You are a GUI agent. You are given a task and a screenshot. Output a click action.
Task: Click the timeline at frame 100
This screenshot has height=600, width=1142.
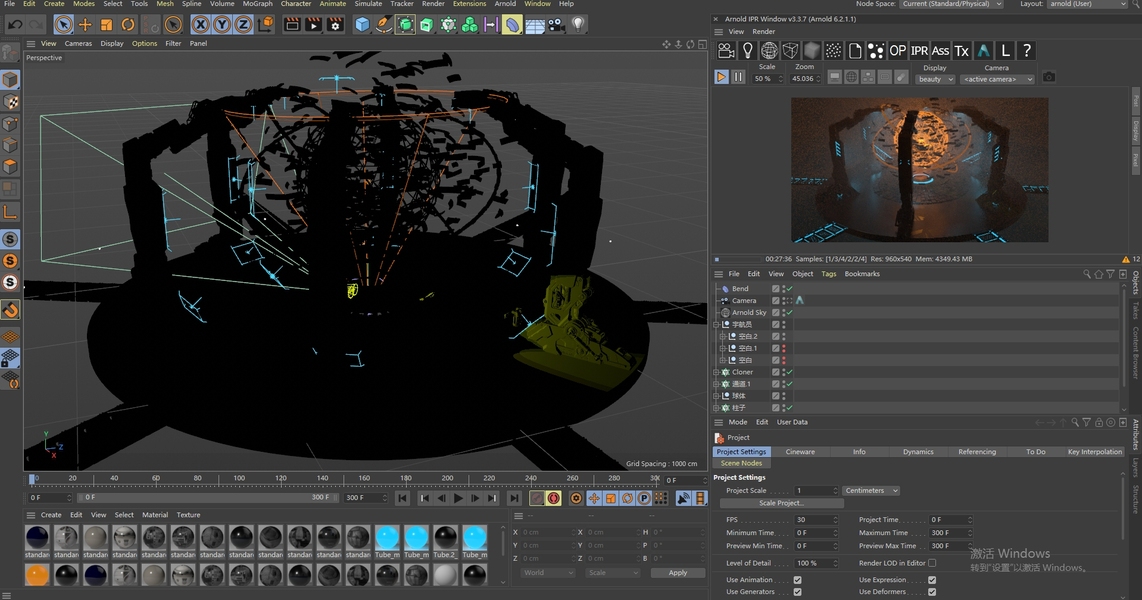coord(239,479)
